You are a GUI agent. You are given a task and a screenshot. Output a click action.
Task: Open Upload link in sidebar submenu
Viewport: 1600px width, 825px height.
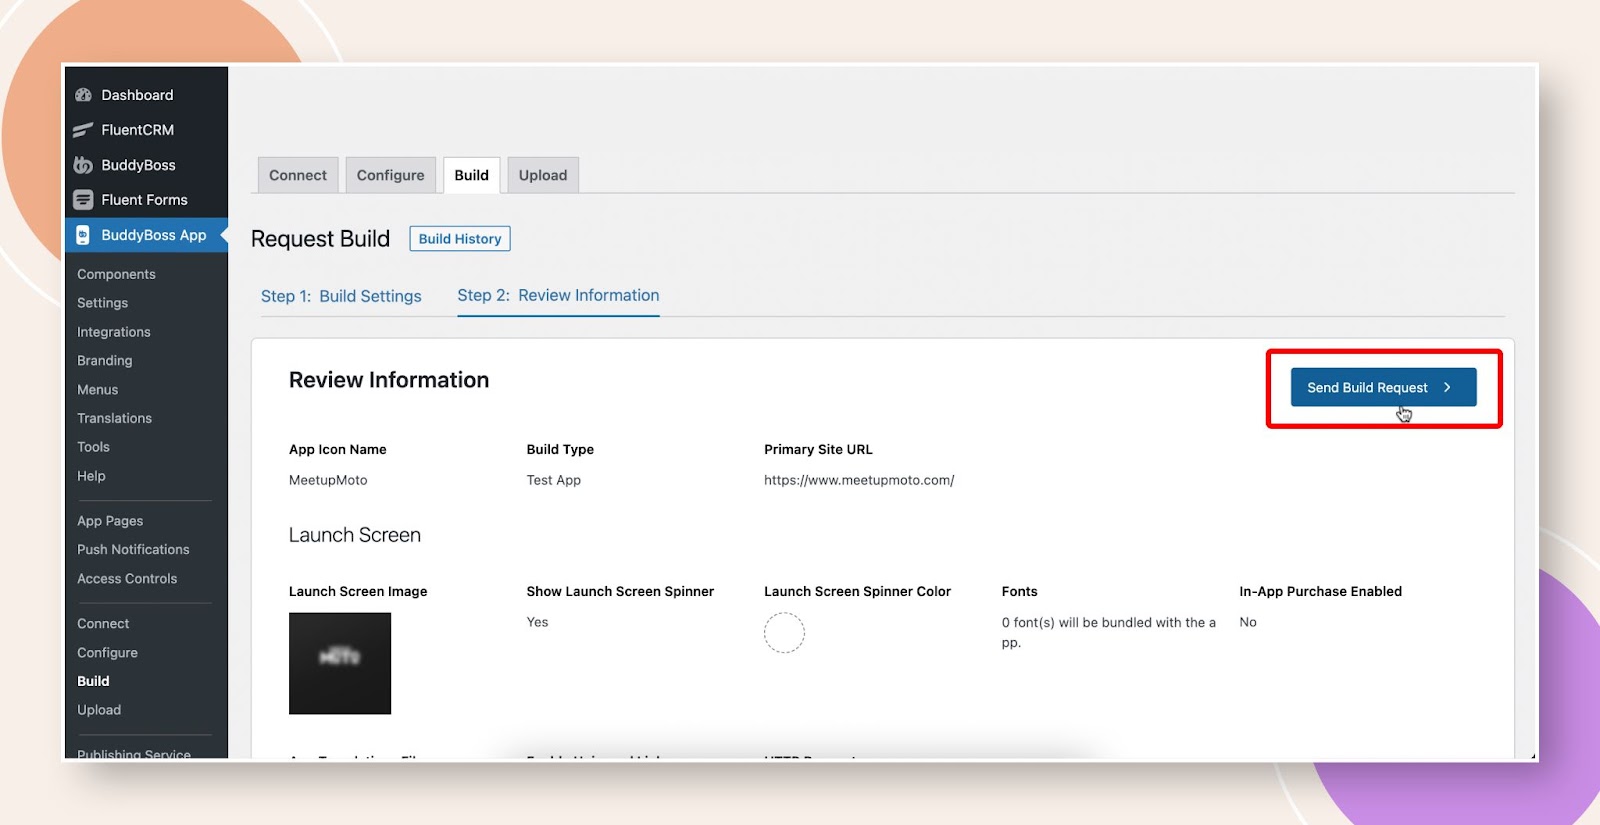99,710
